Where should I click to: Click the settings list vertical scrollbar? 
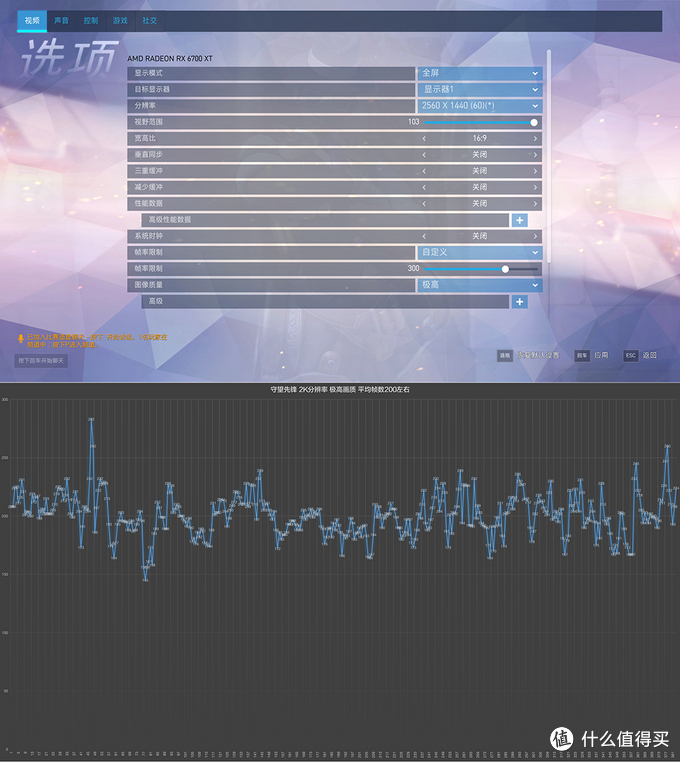click(549, 156)
